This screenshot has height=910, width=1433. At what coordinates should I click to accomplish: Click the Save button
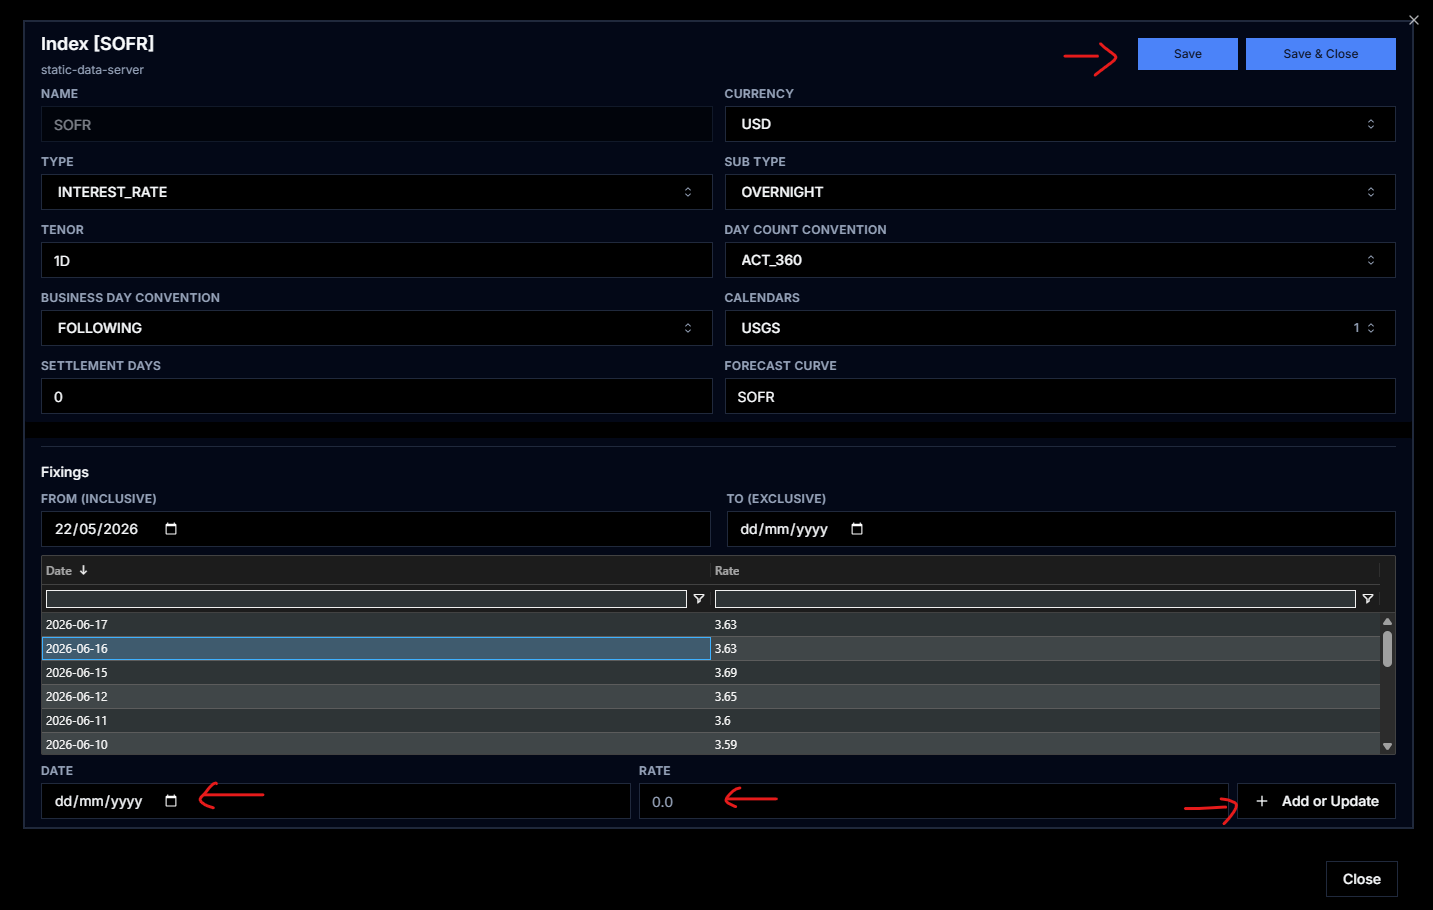[1188, 54]
